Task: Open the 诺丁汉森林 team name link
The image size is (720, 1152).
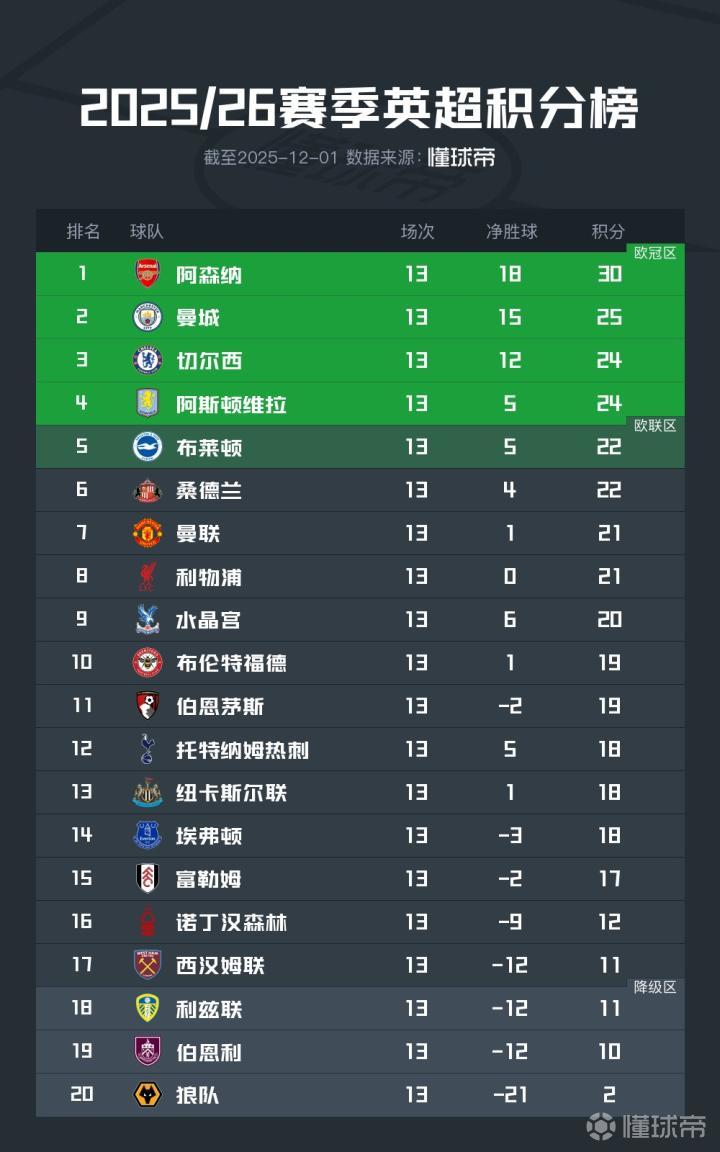Action: click(232, 922)
